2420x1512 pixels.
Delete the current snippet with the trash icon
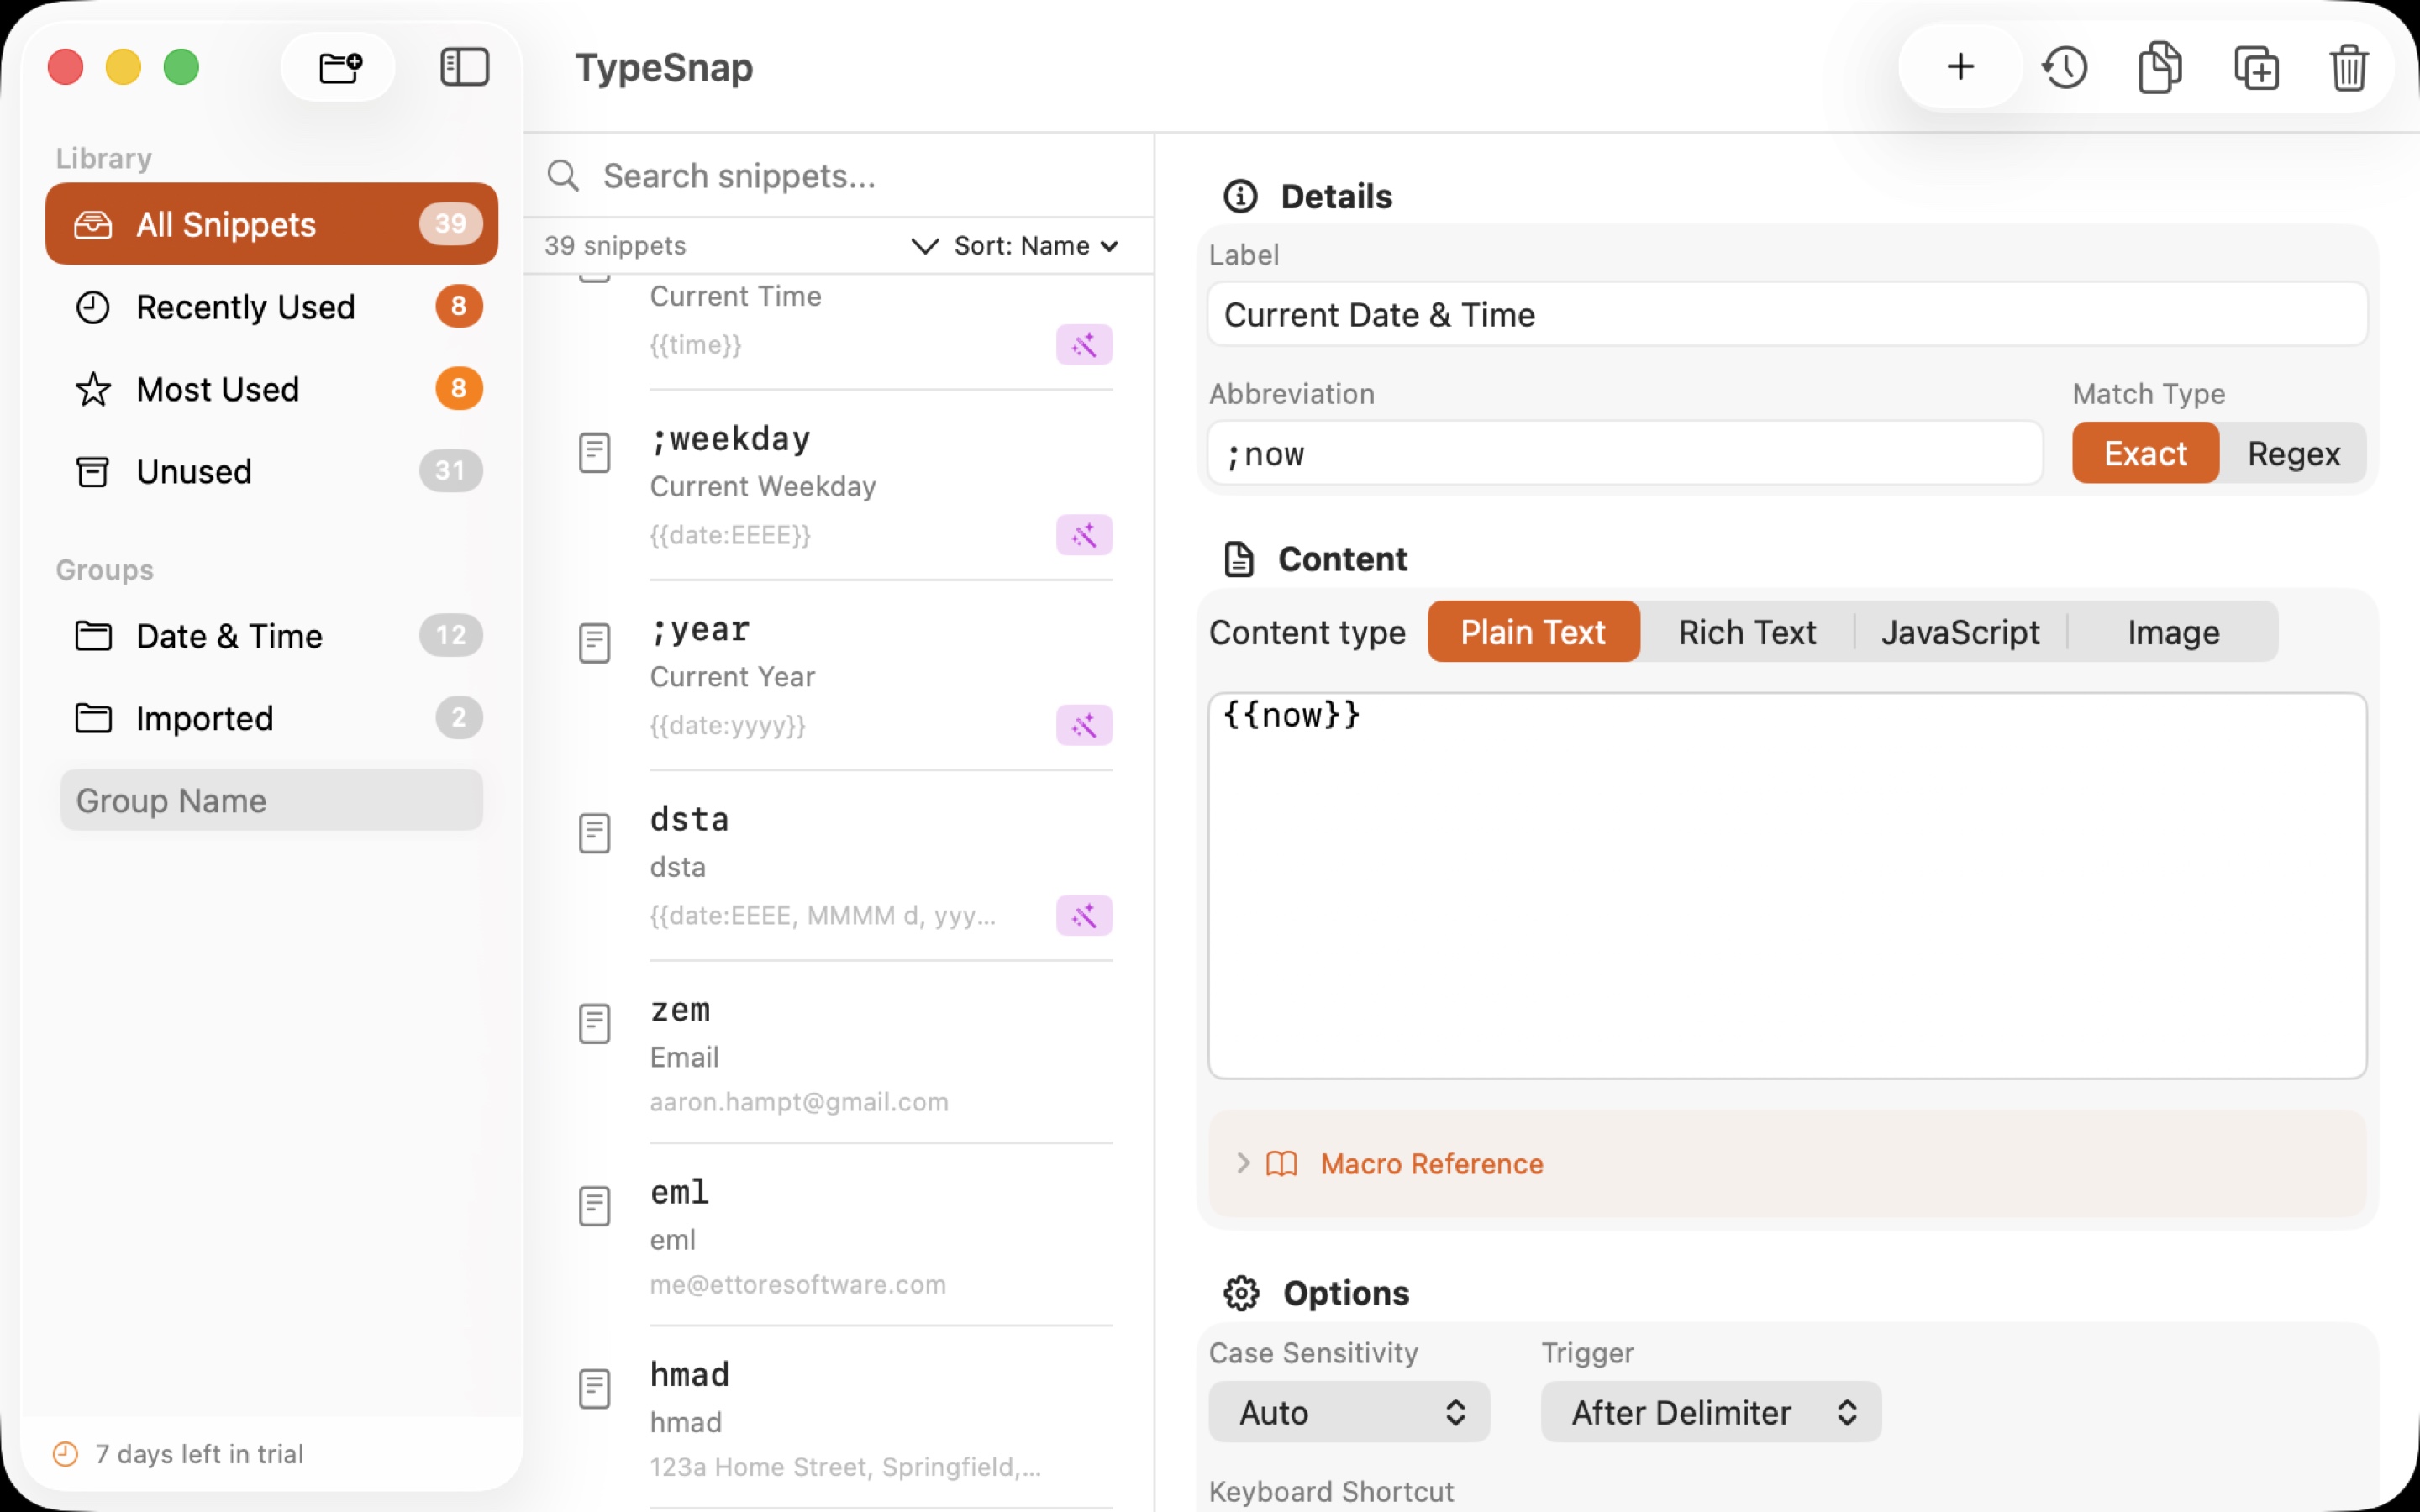click(2349, 67)
